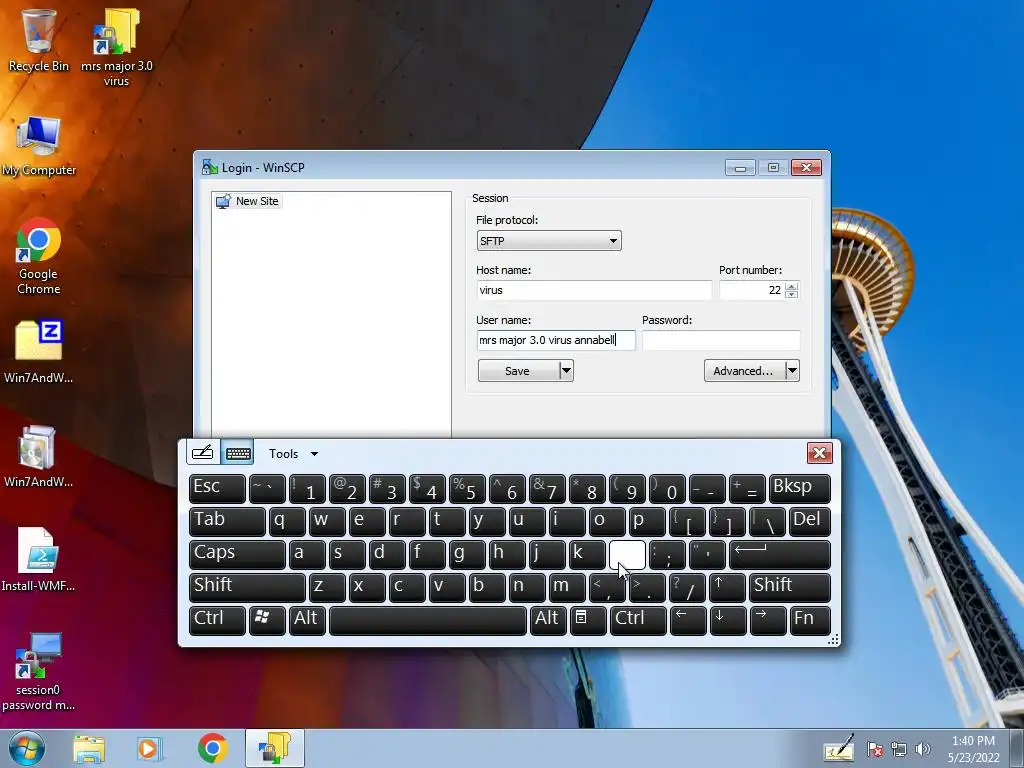Click the Port number field

click(751, 290)
